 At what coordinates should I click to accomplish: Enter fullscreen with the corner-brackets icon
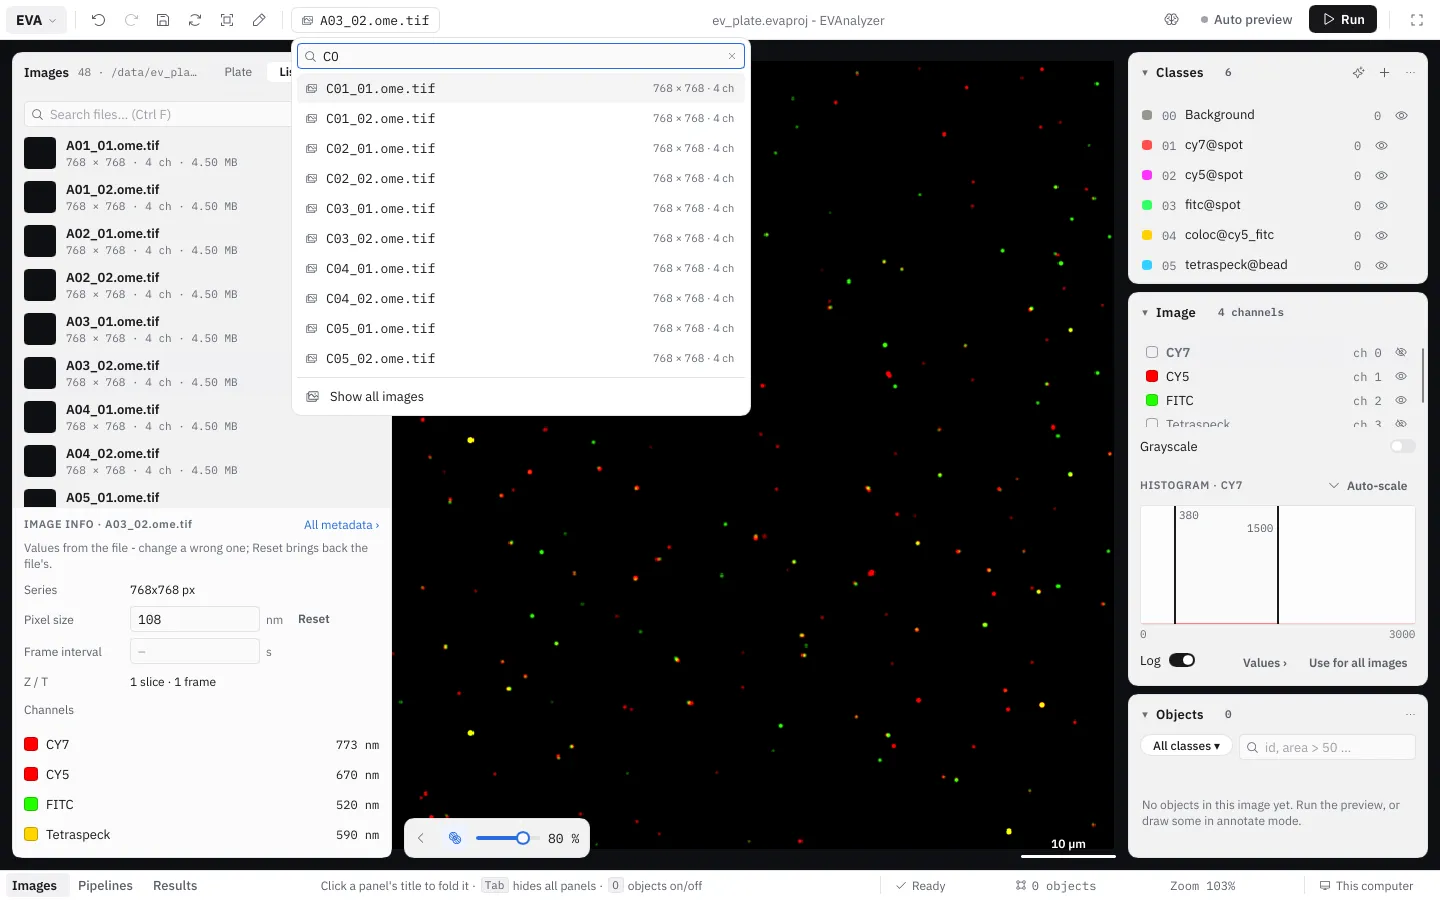1417,20
